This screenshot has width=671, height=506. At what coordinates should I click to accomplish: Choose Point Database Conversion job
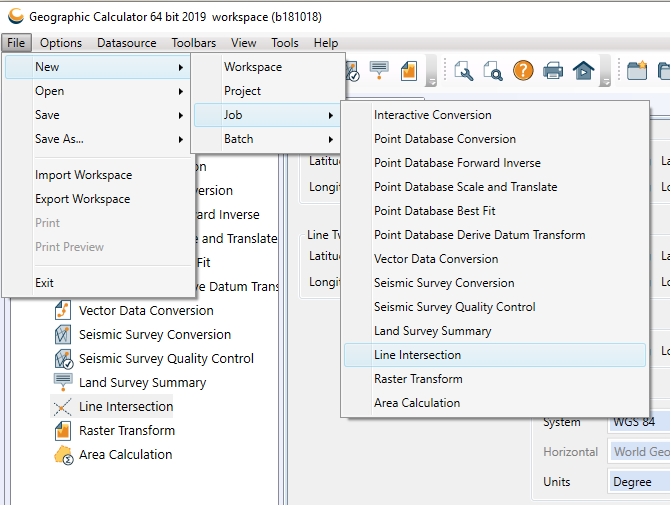(445, 139)
